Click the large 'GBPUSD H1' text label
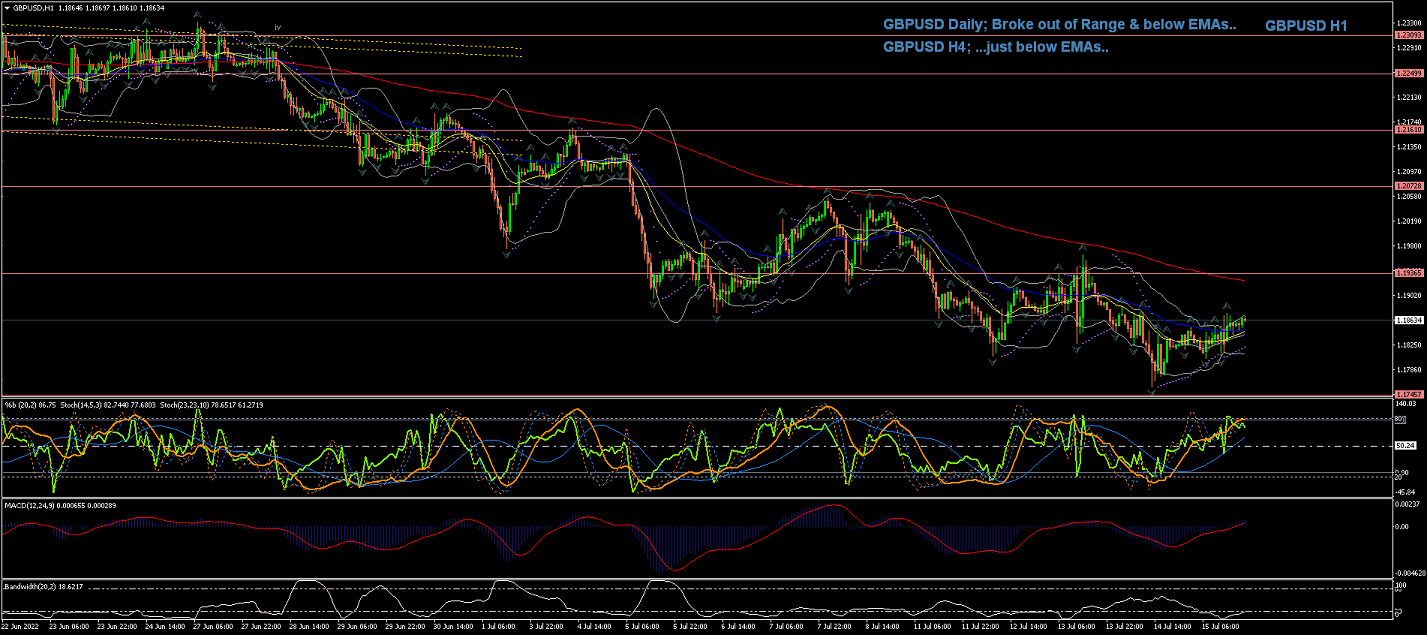1427x635 pixels. click(x=1306, y=26)
